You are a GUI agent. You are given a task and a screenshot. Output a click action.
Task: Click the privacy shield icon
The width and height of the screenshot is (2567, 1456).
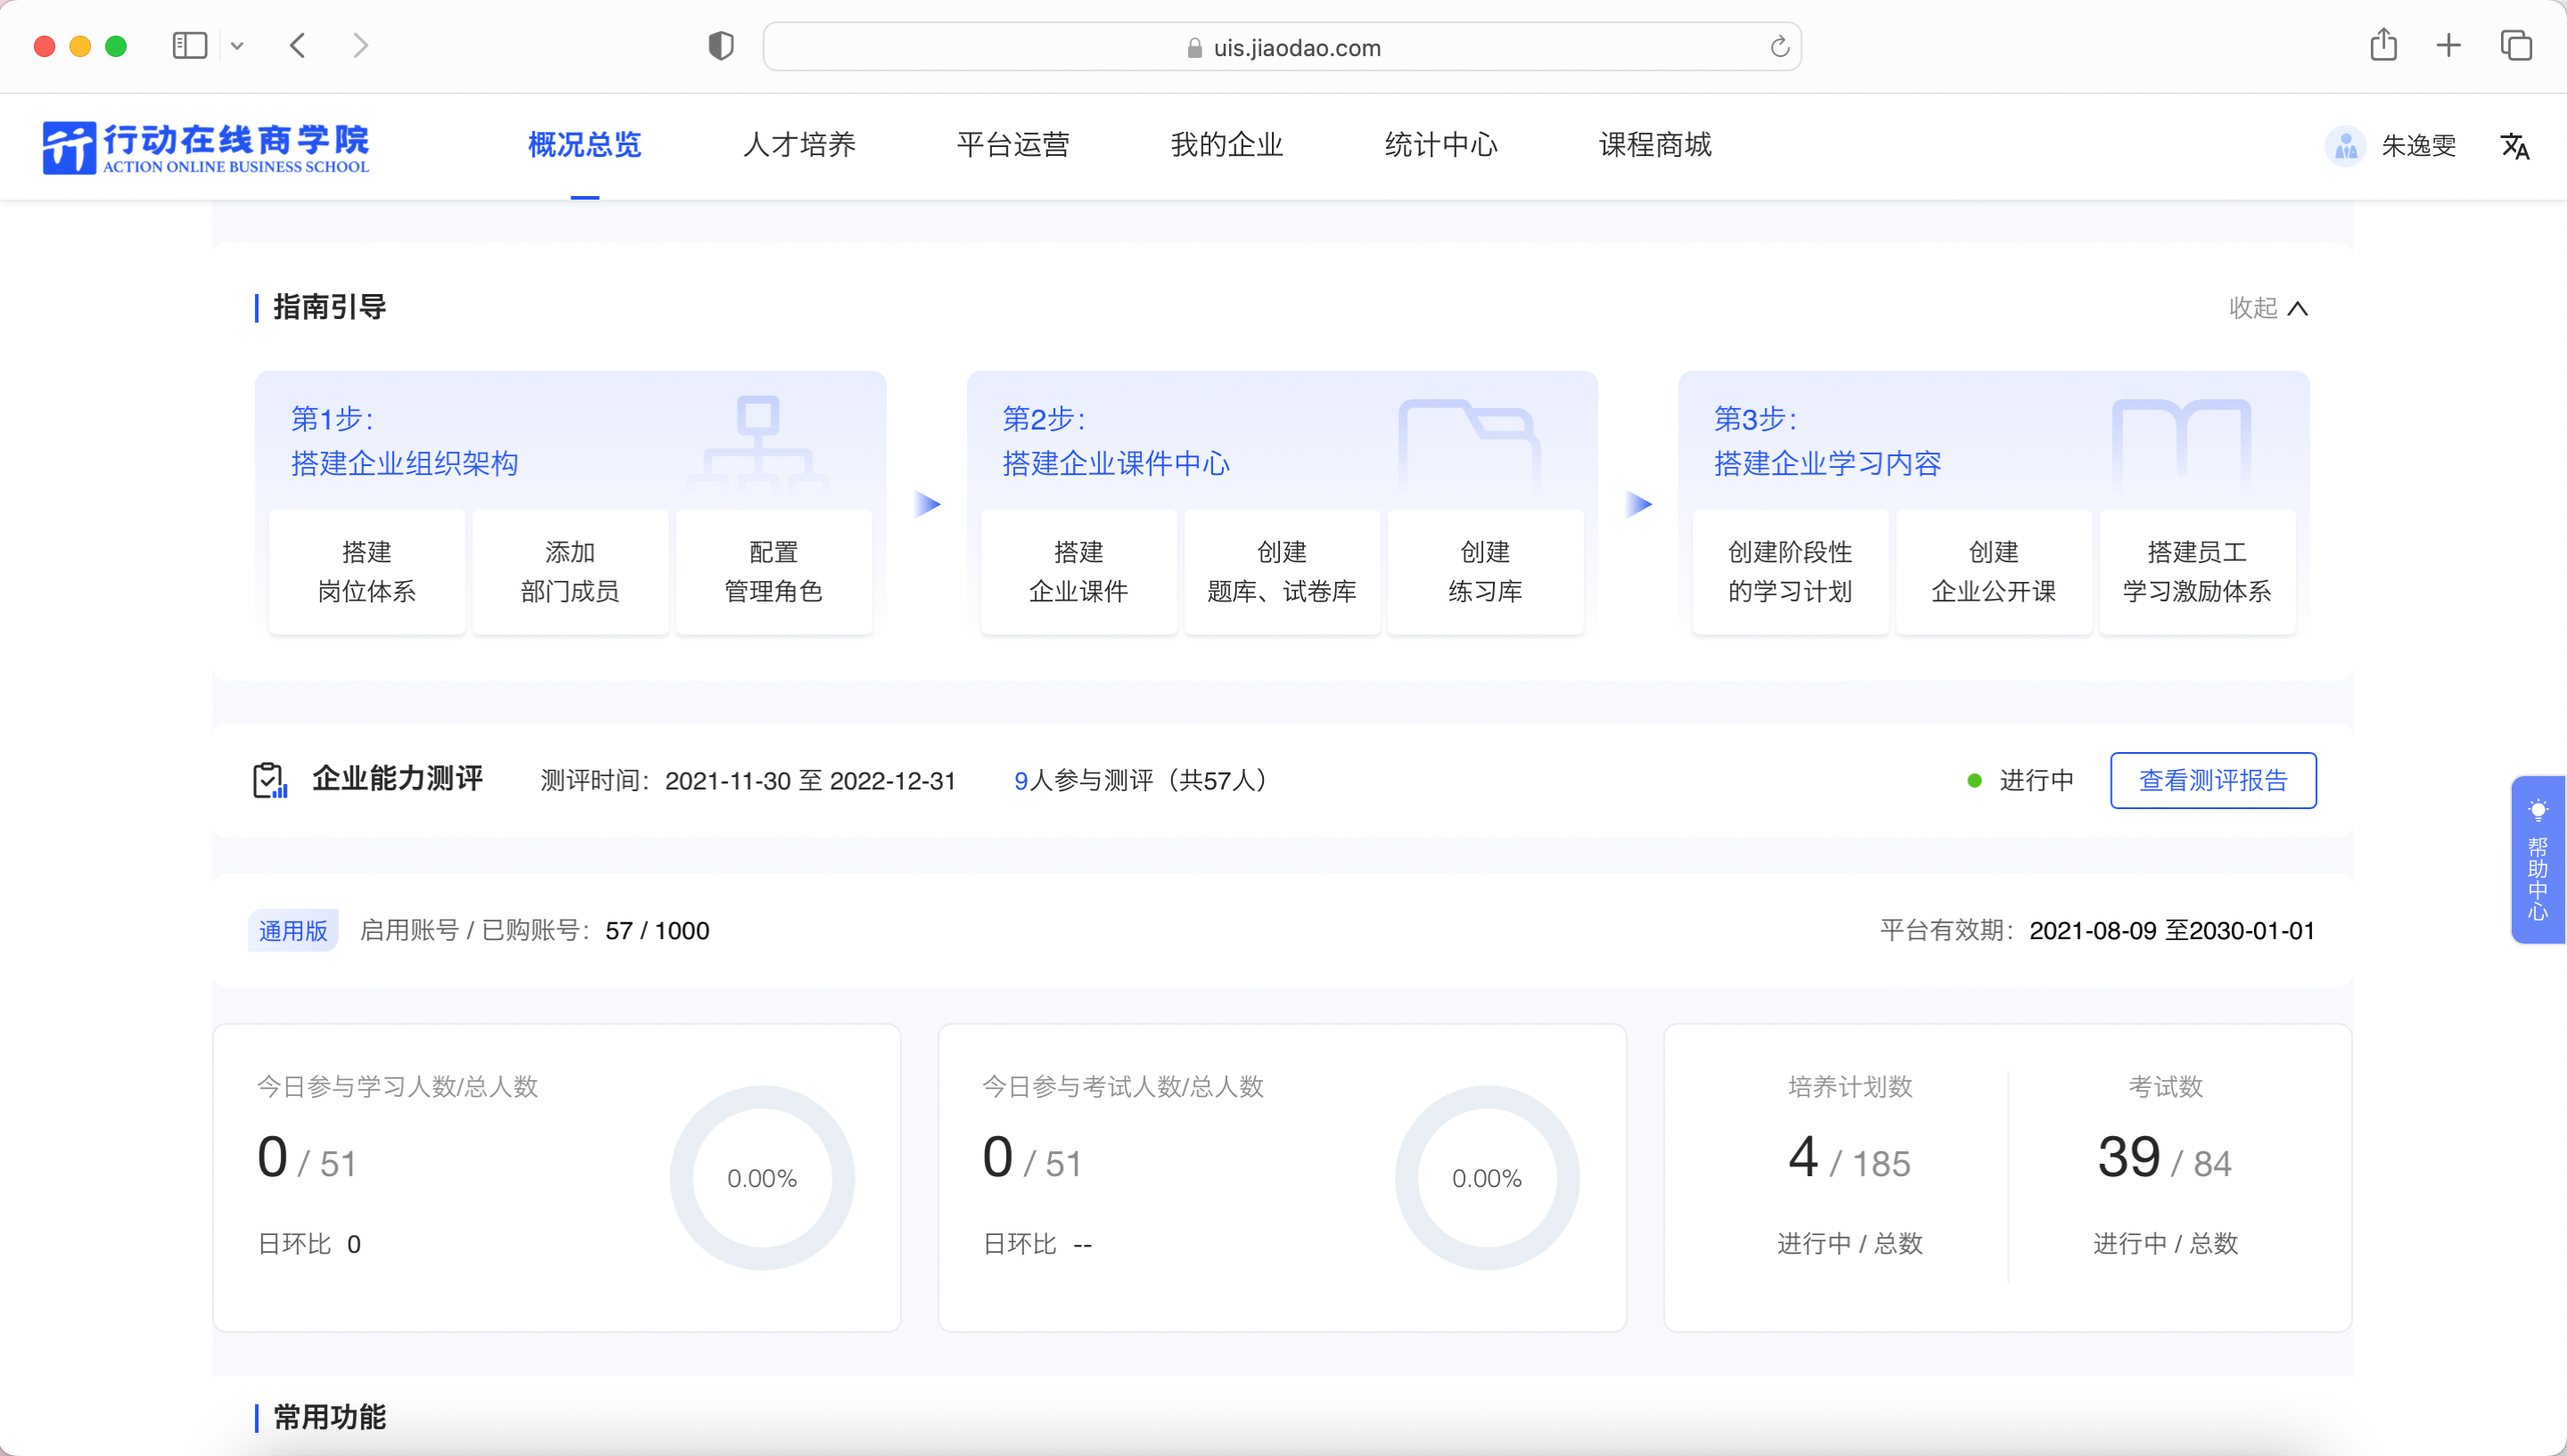click(721, 46)
